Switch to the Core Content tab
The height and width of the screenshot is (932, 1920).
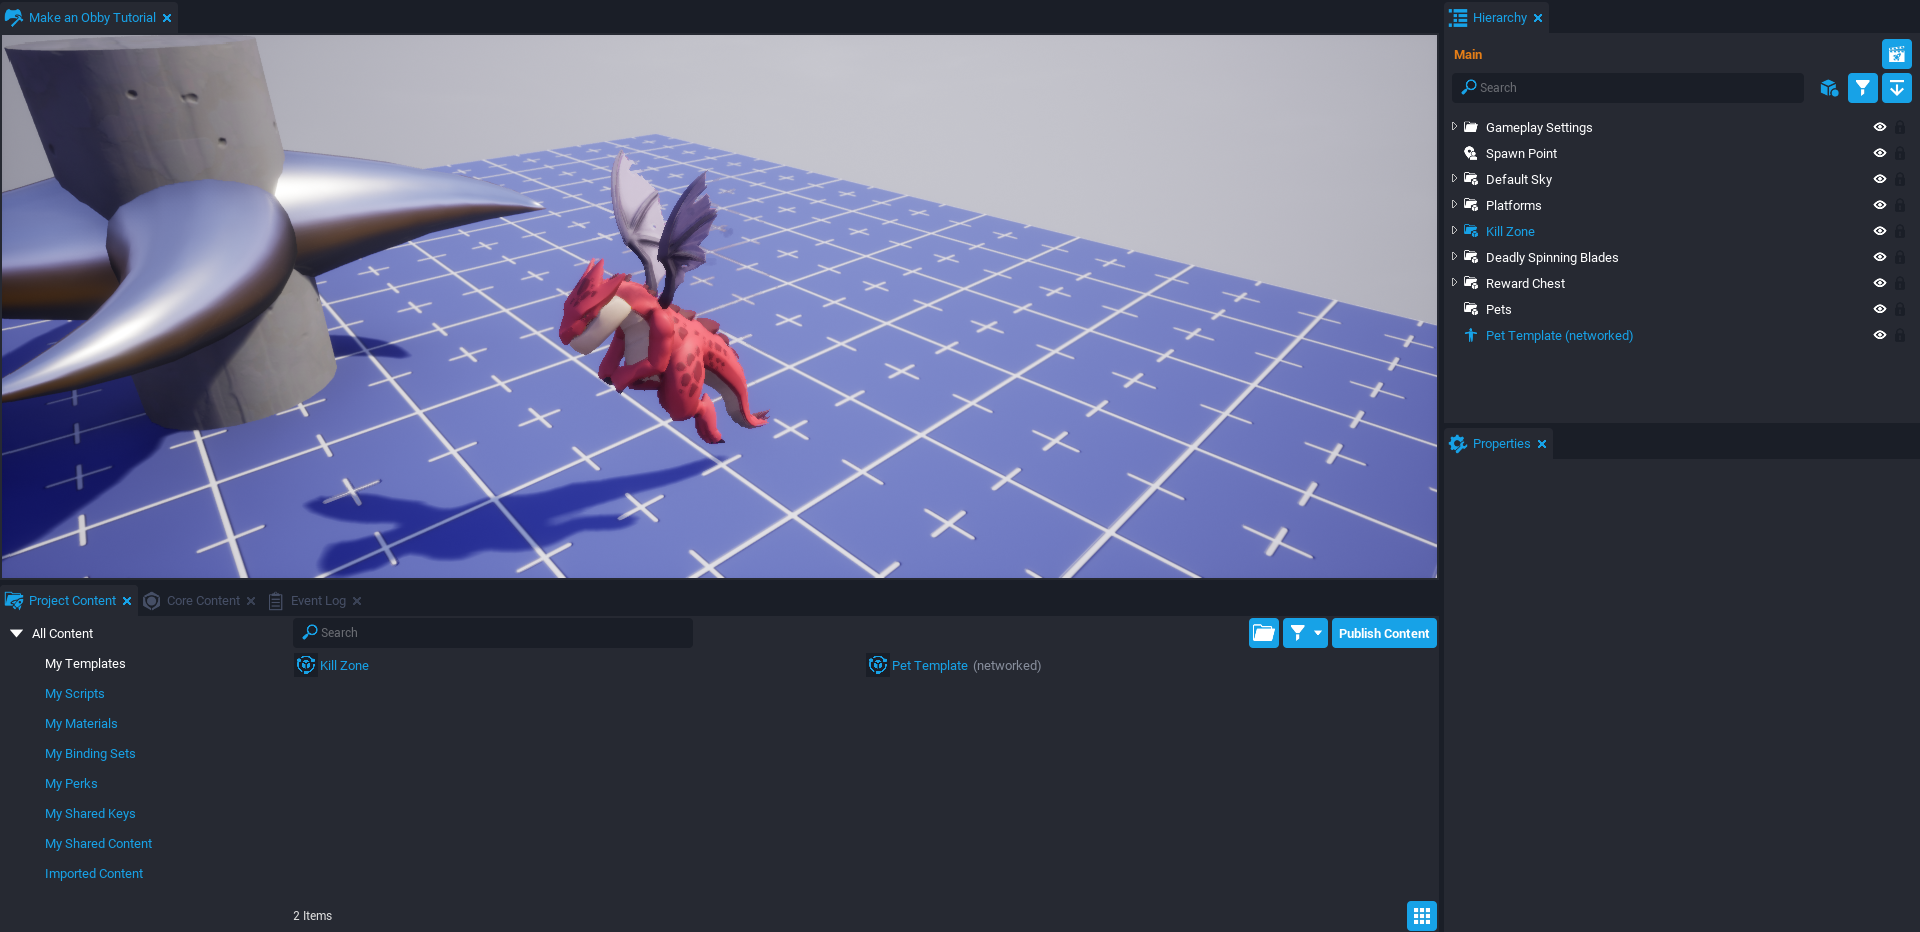coord(203,601)
